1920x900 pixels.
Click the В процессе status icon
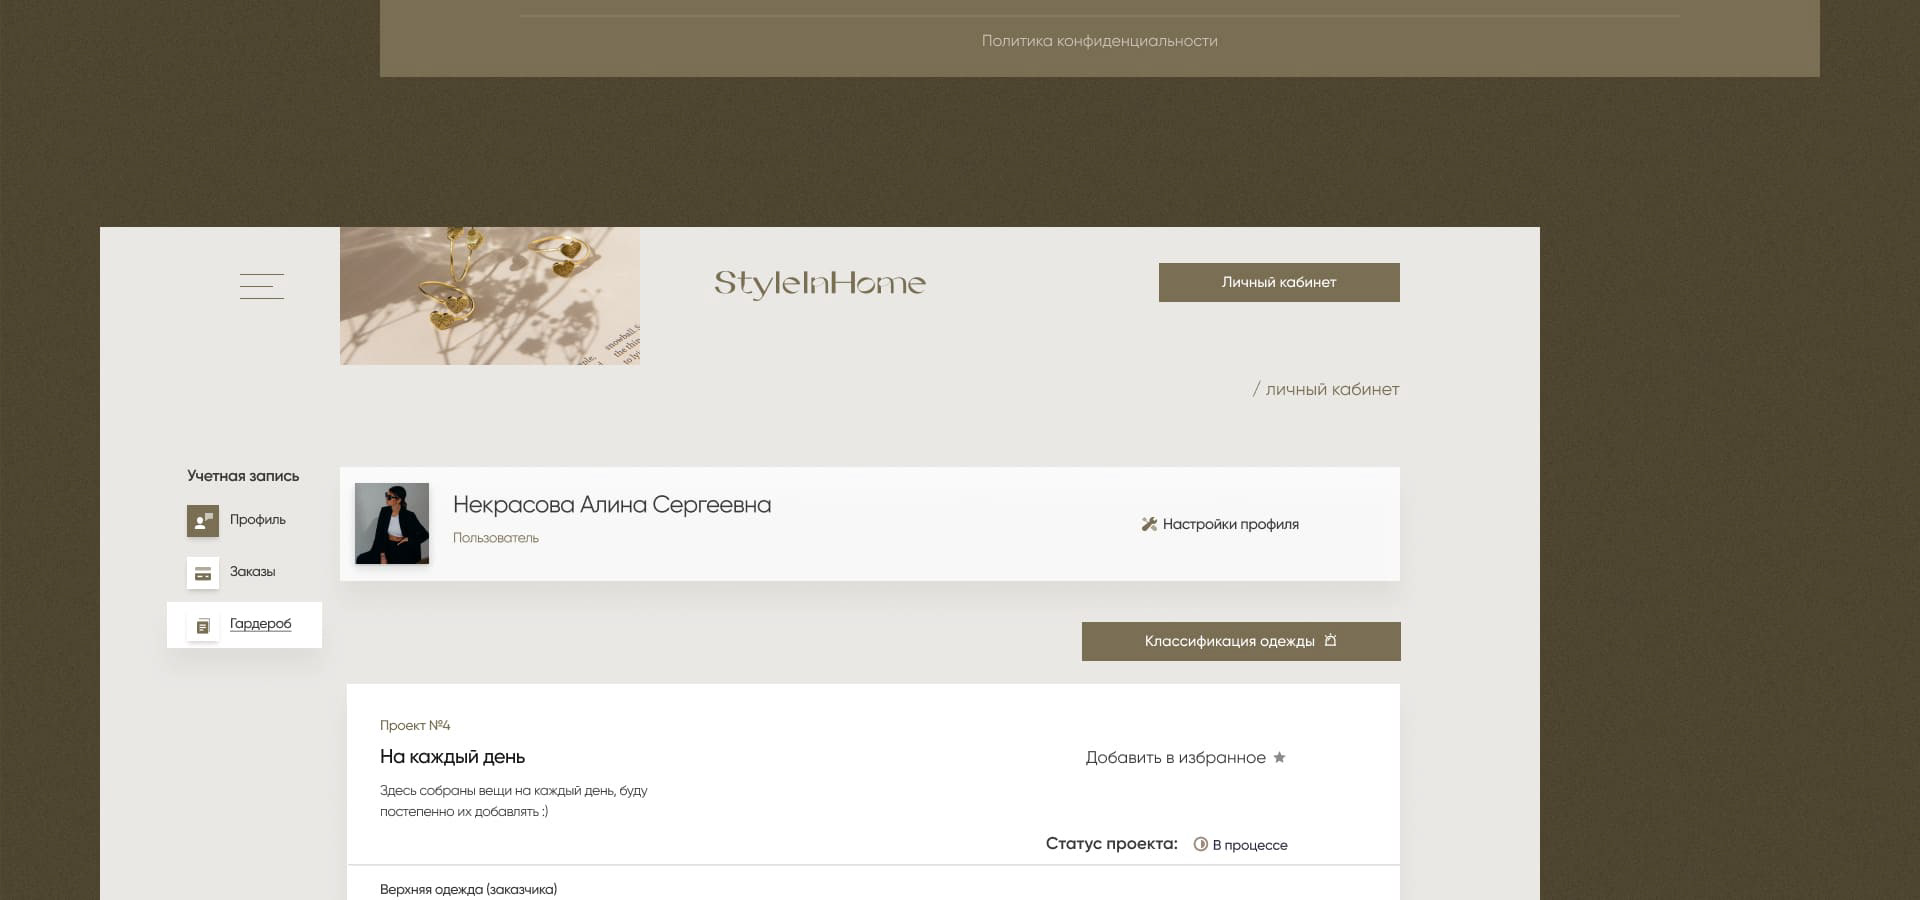coord(1201,845)
